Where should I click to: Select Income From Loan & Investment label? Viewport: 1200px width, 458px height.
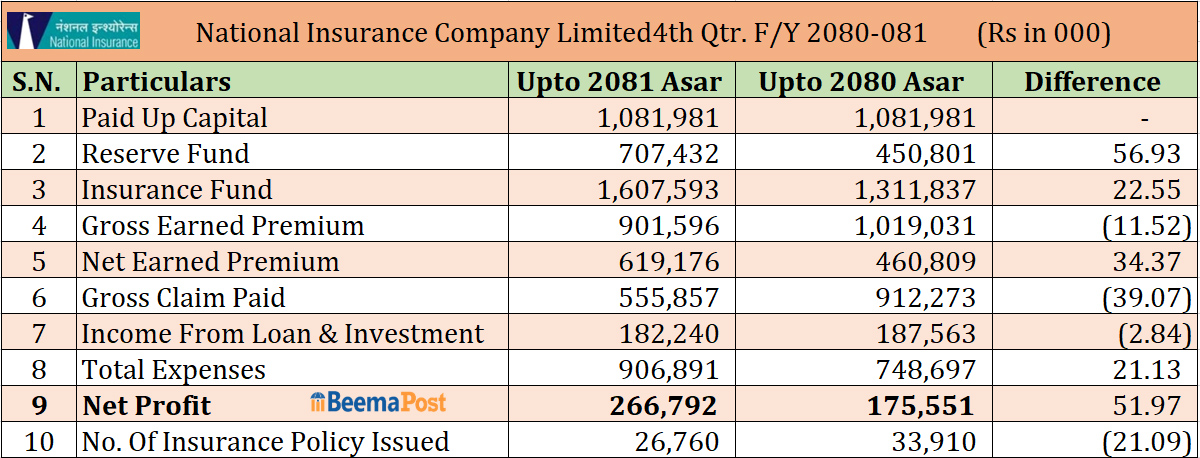click(282, 334)
